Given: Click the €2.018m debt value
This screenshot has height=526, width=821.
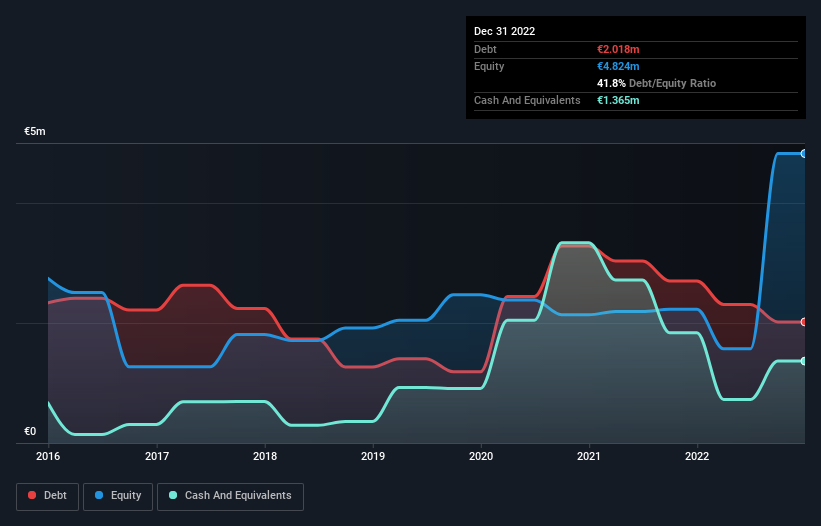Looking at the screenshot, I should point(618,49).
